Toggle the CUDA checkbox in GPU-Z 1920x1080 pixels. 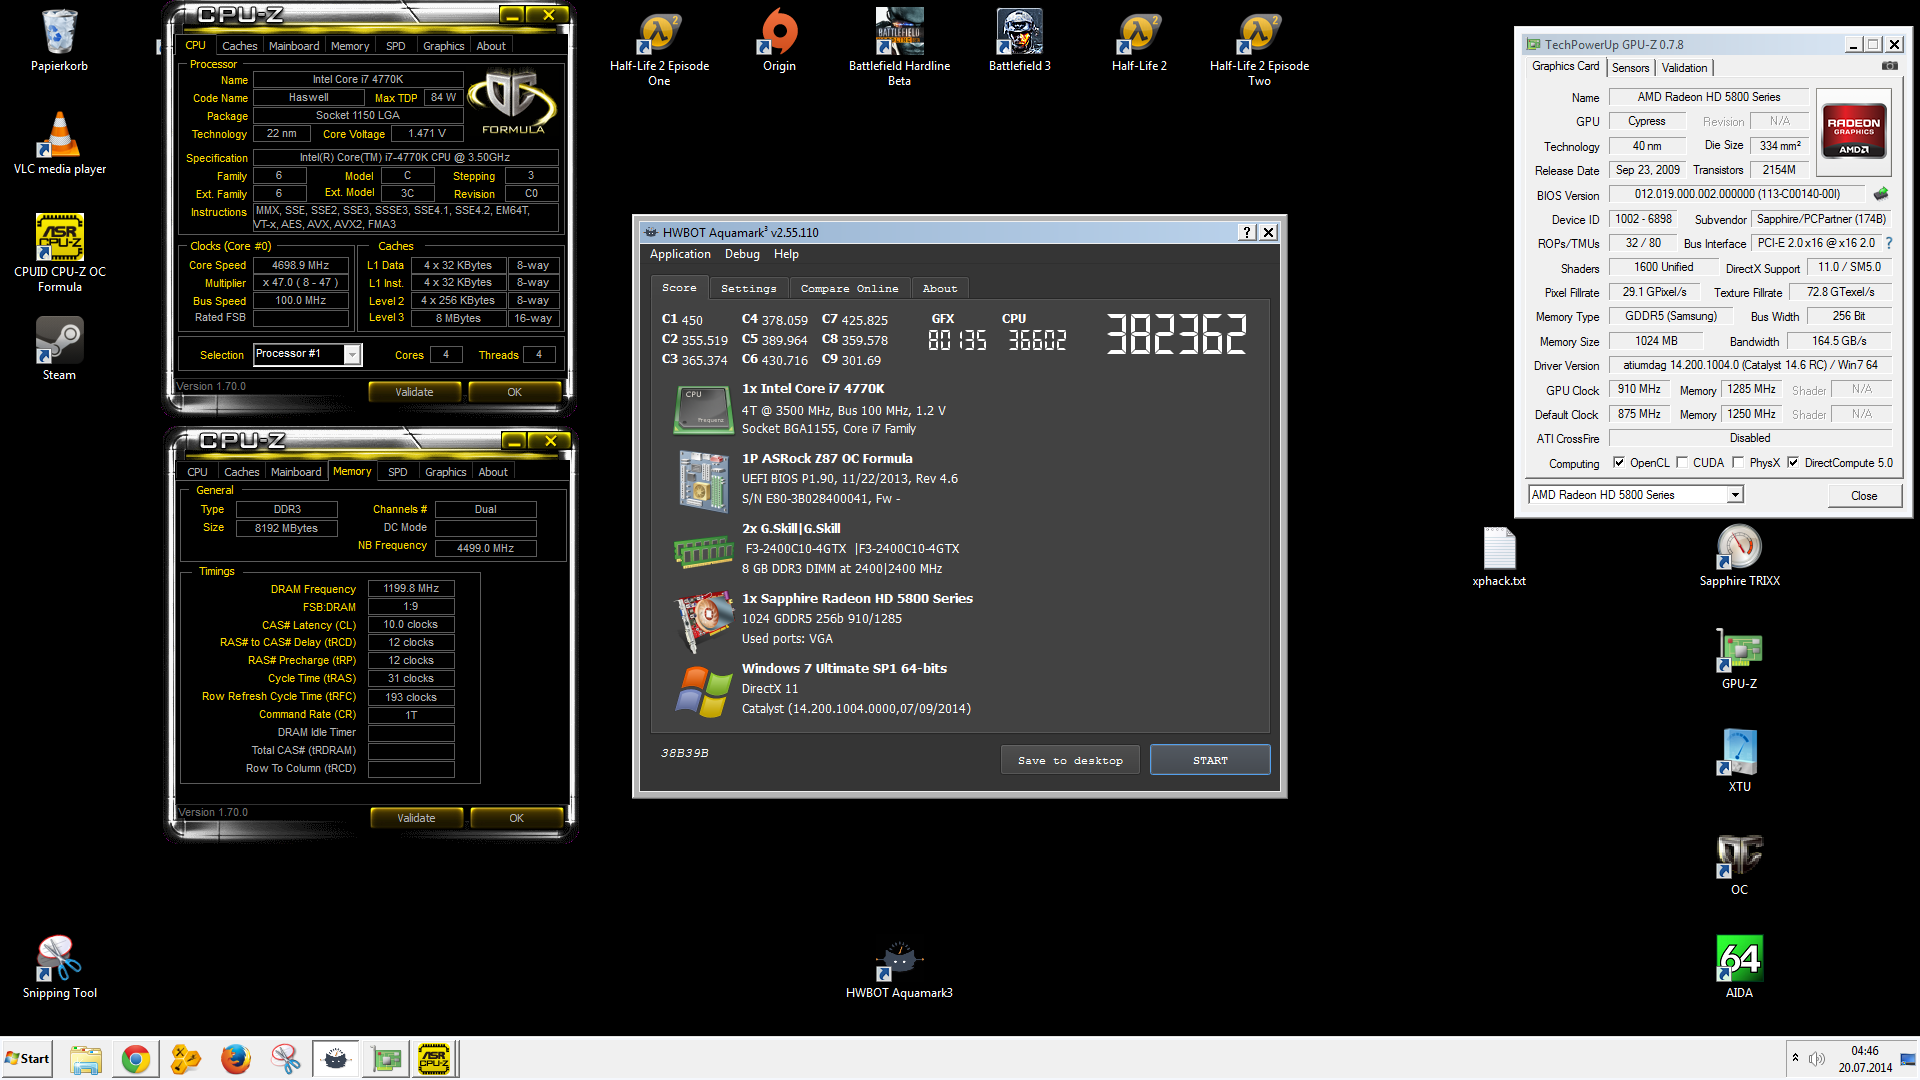(x=1682, y=463)
